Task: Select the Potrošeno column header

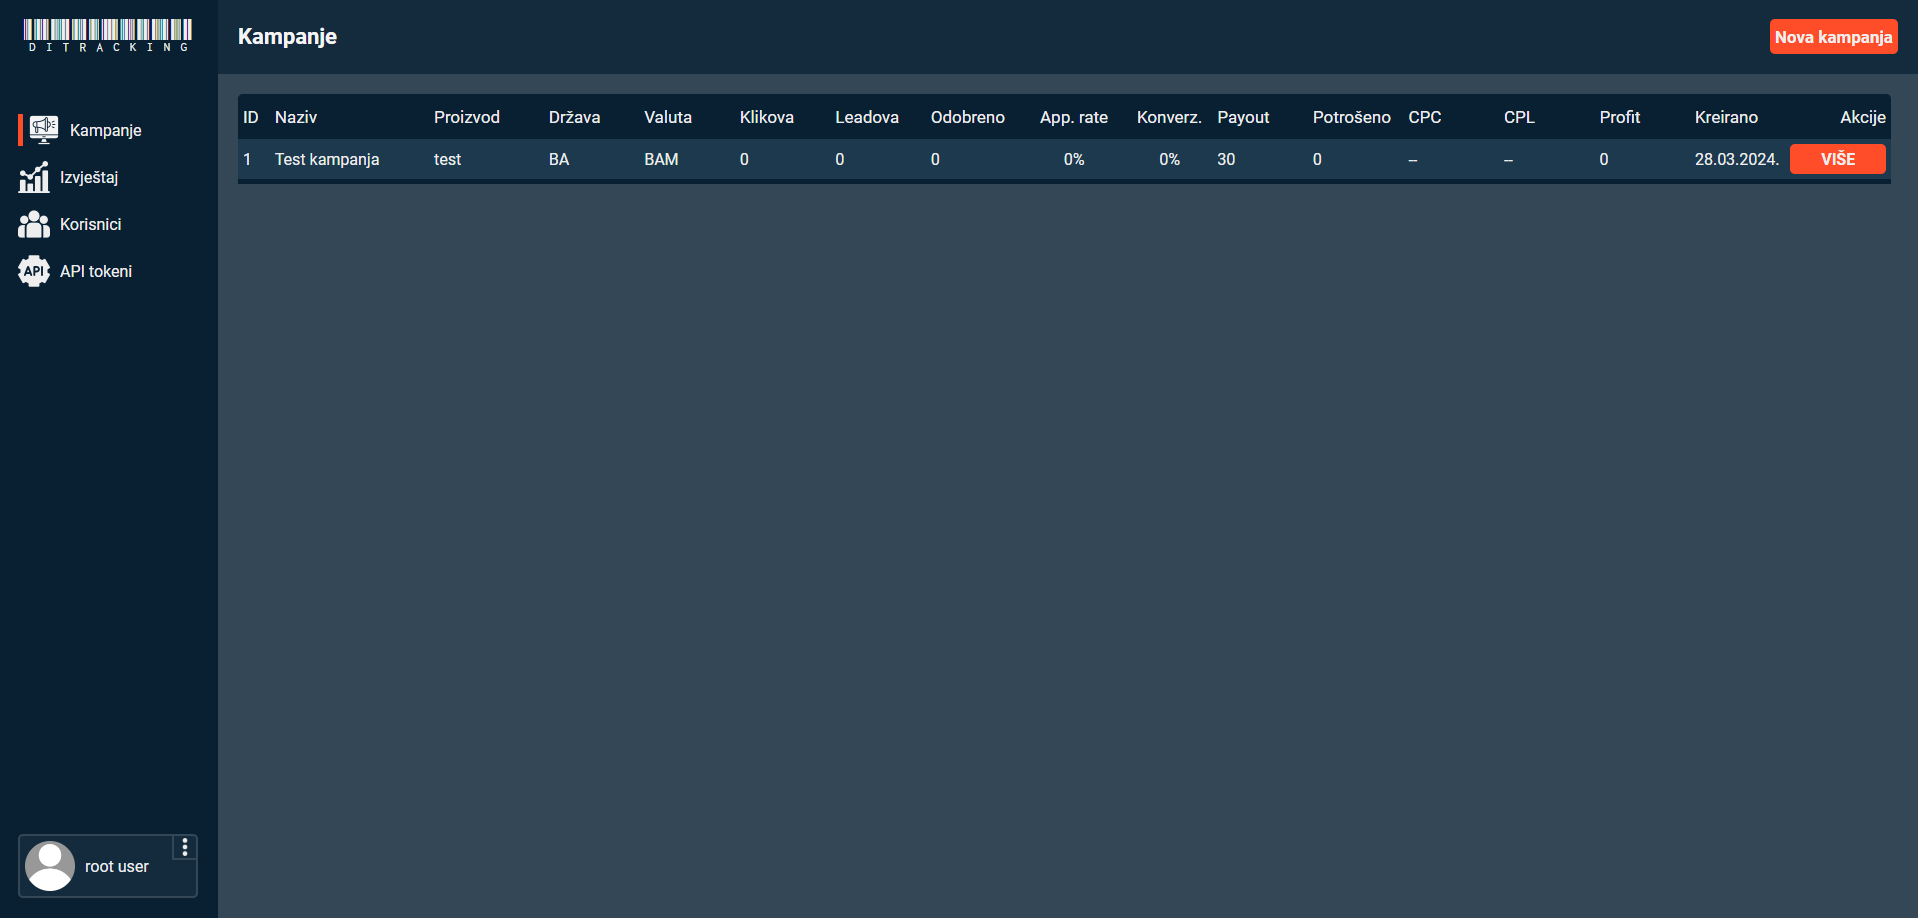Action: tap(1352, 117)
